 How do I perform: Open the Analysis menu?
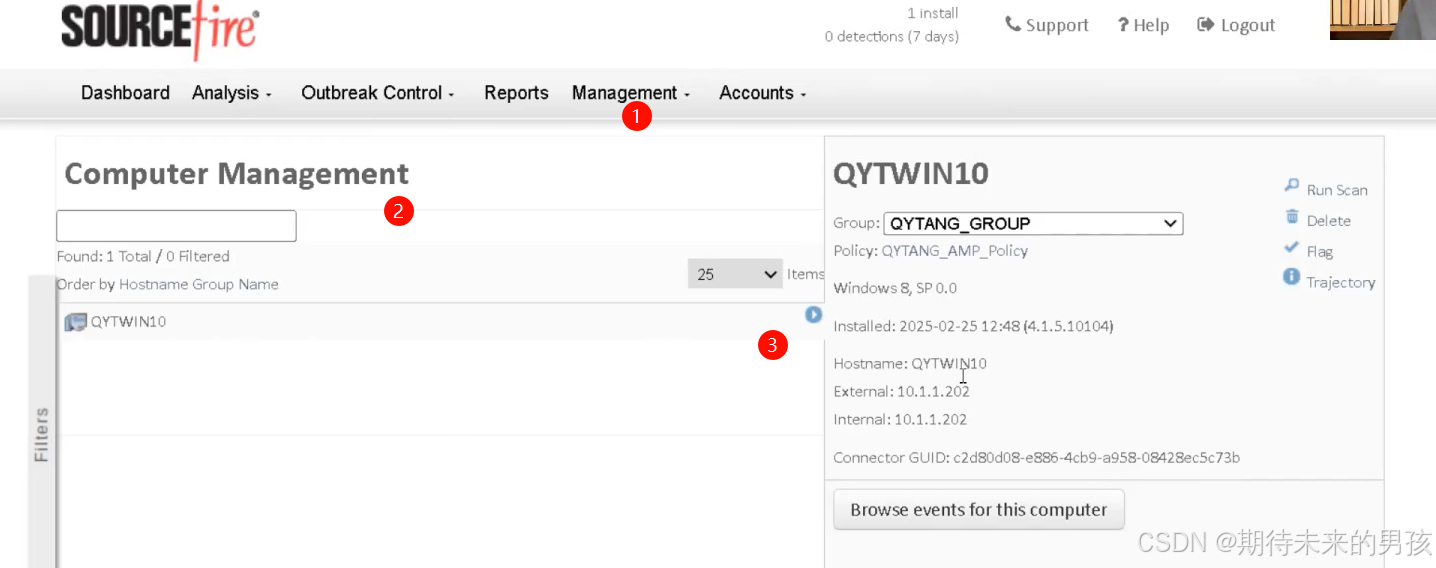click(232, 93)
